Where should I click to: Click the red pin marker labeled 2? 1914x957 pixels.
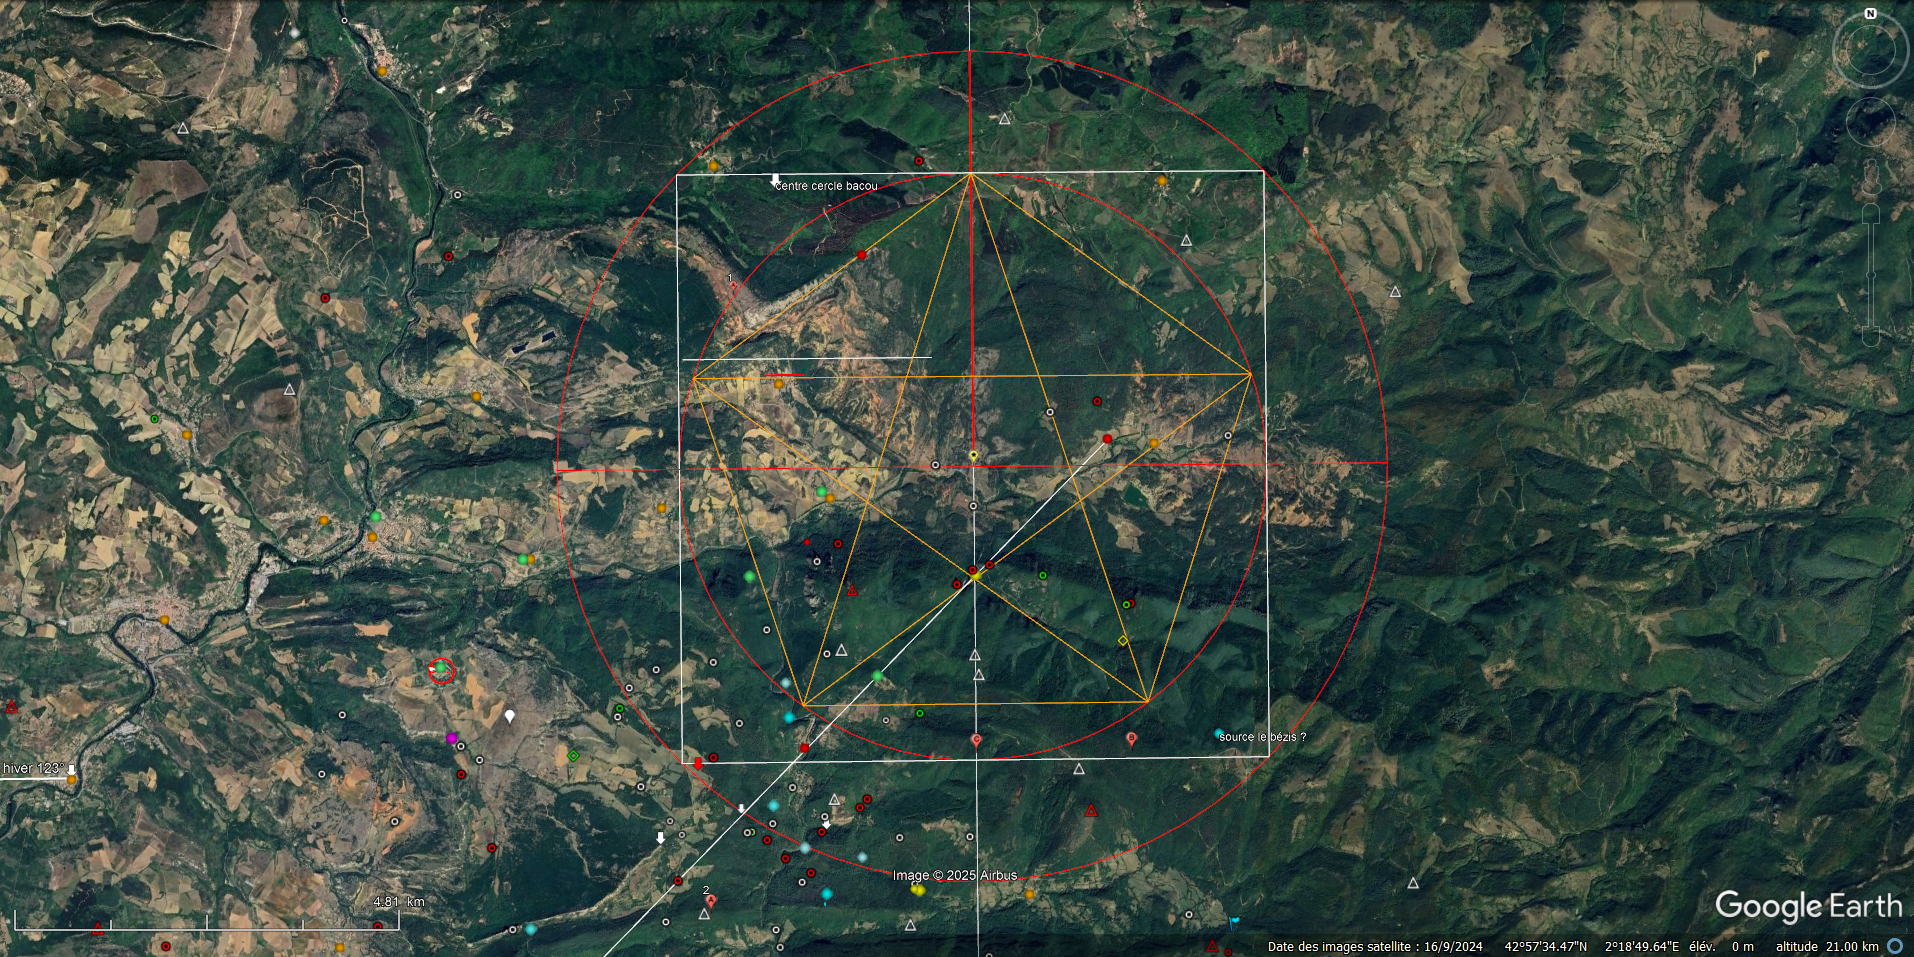[711, 900]
